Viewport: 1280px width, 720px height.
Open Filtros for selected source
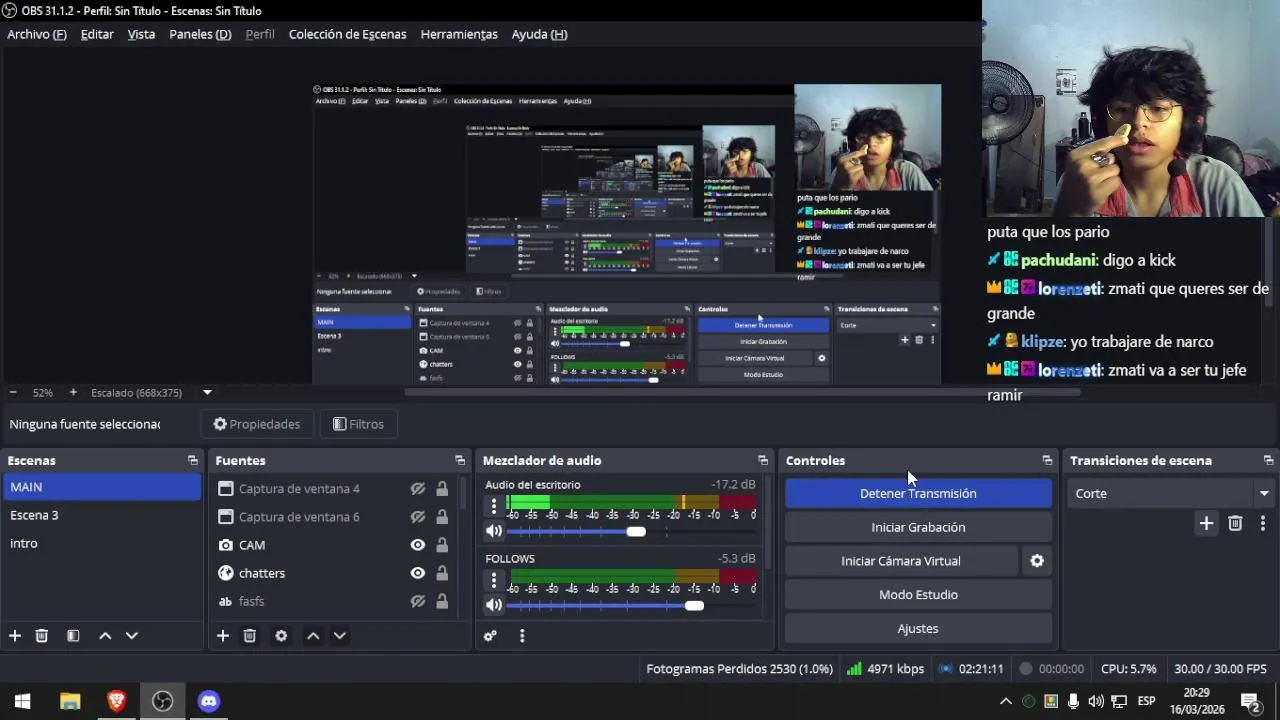[x=358, y=424]
